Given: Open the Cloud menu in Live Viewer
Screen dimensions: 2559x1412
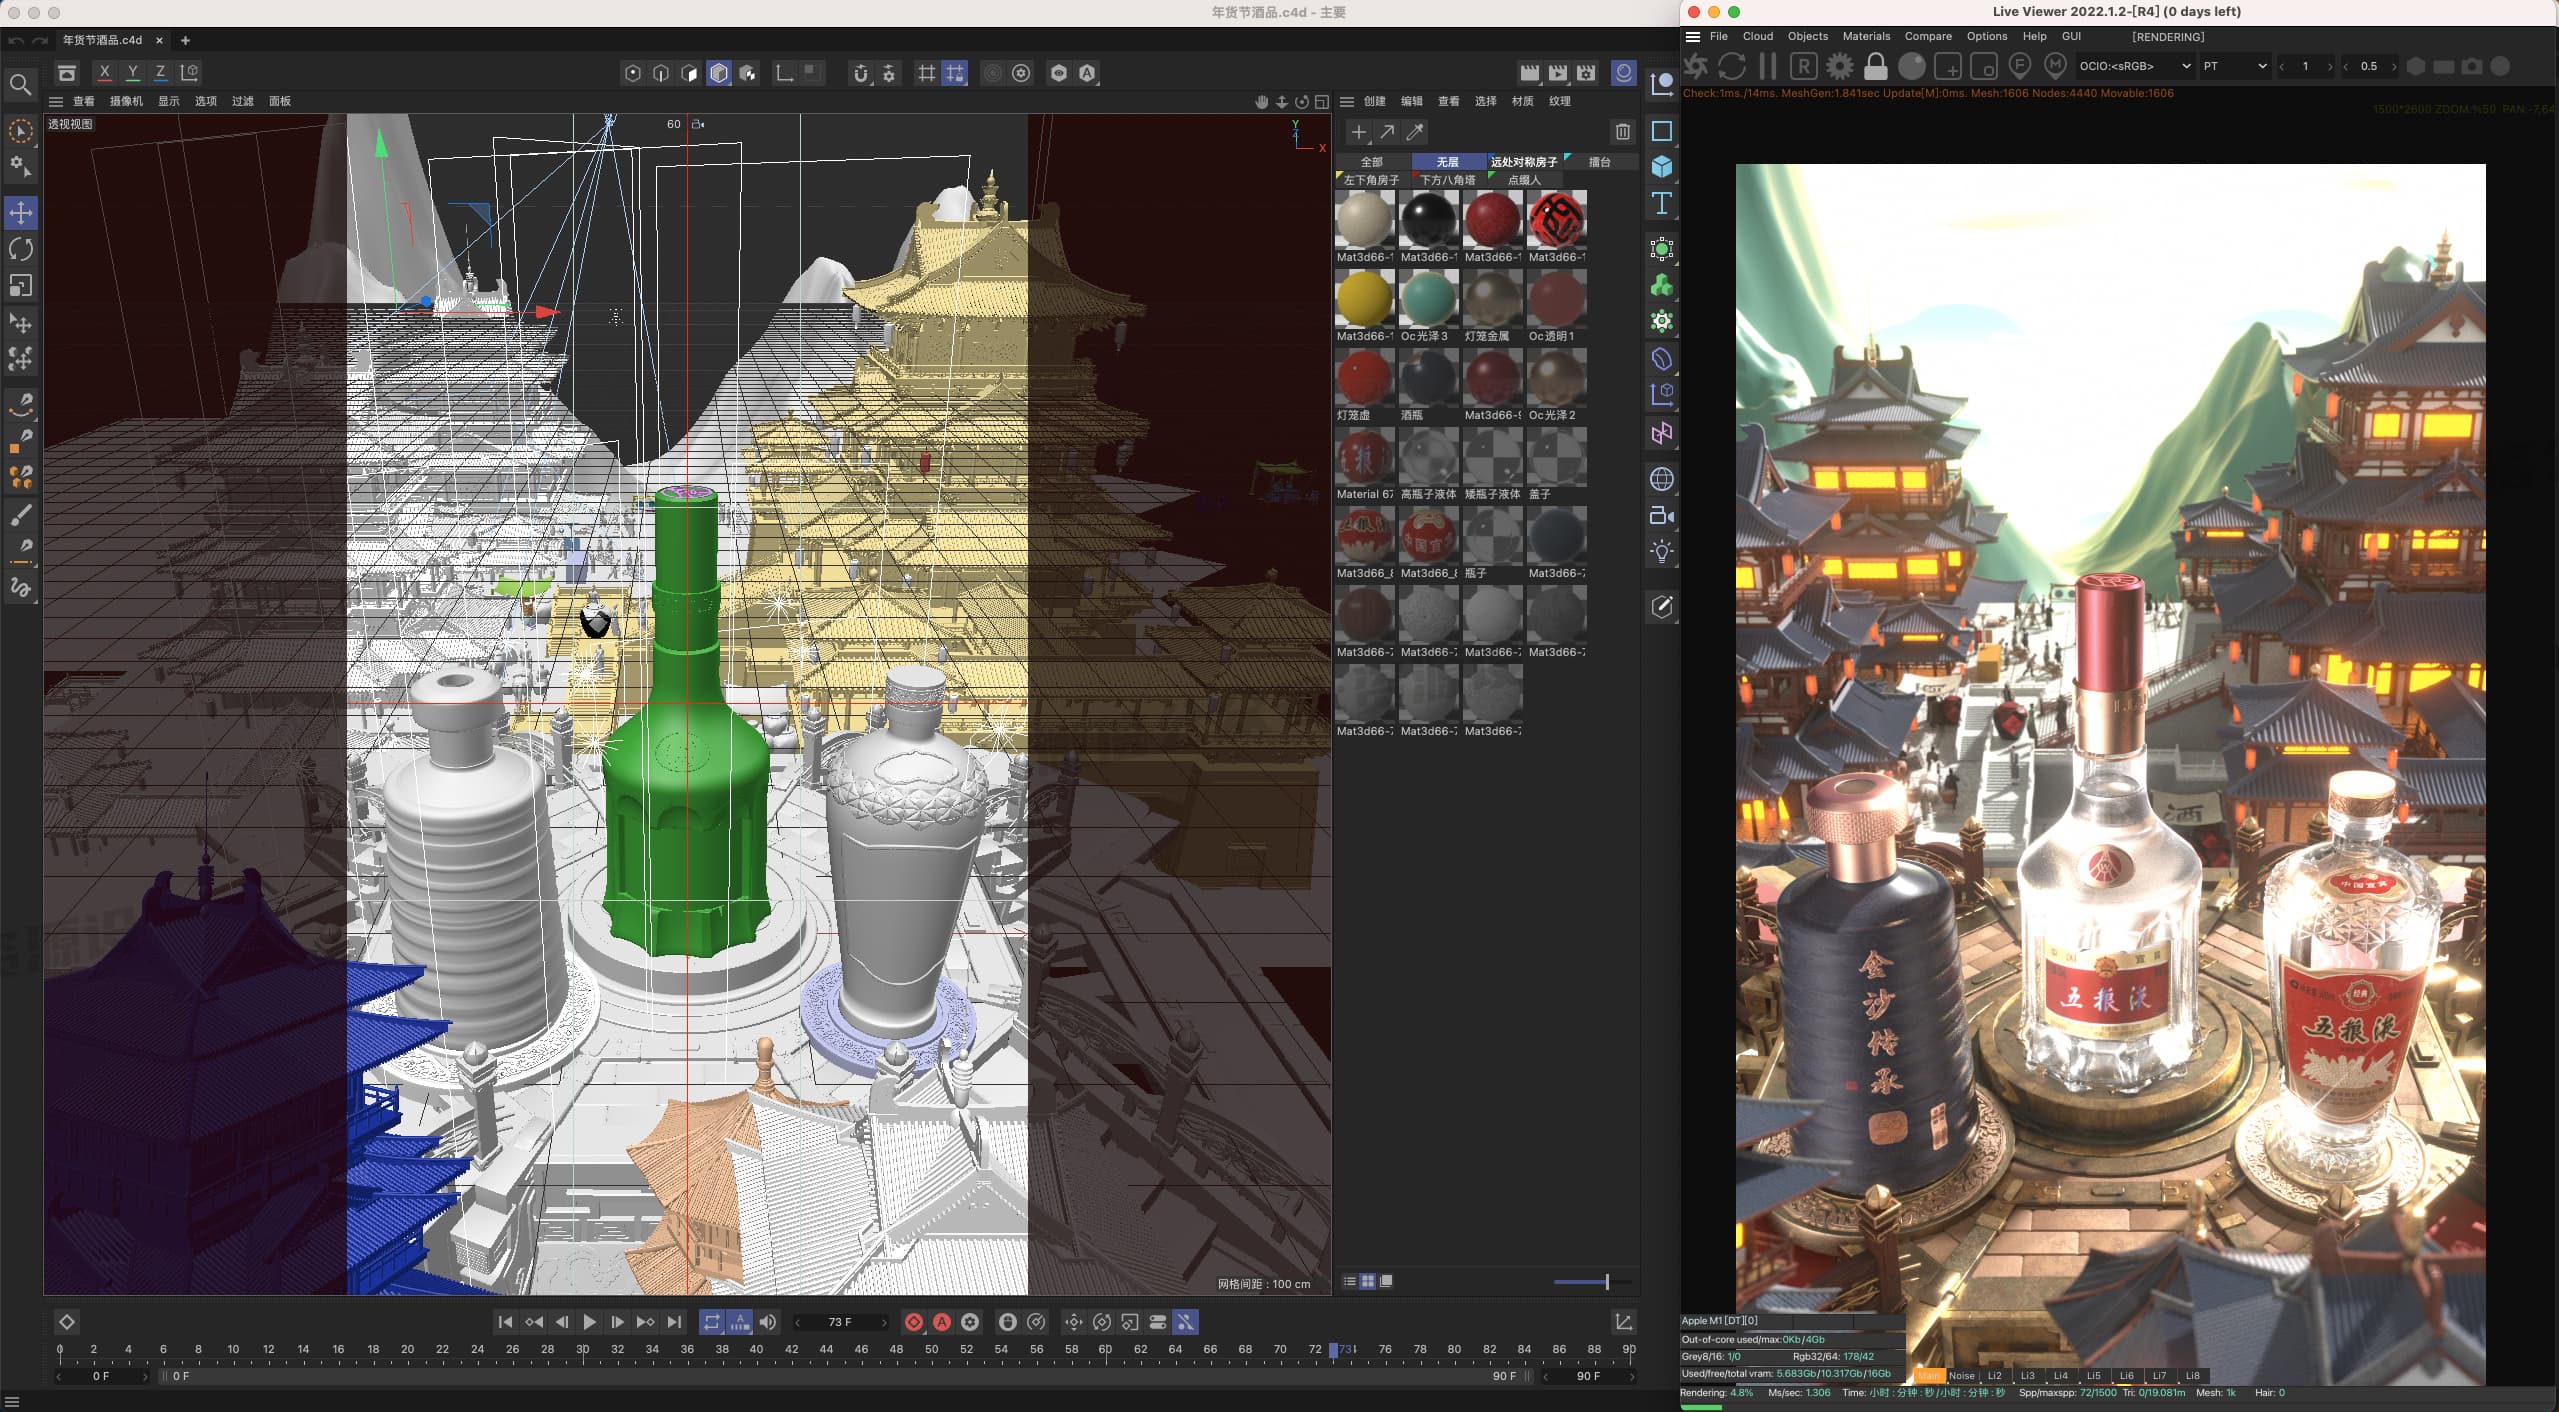Looking at the screenshot, I should tap(1757, 36).
